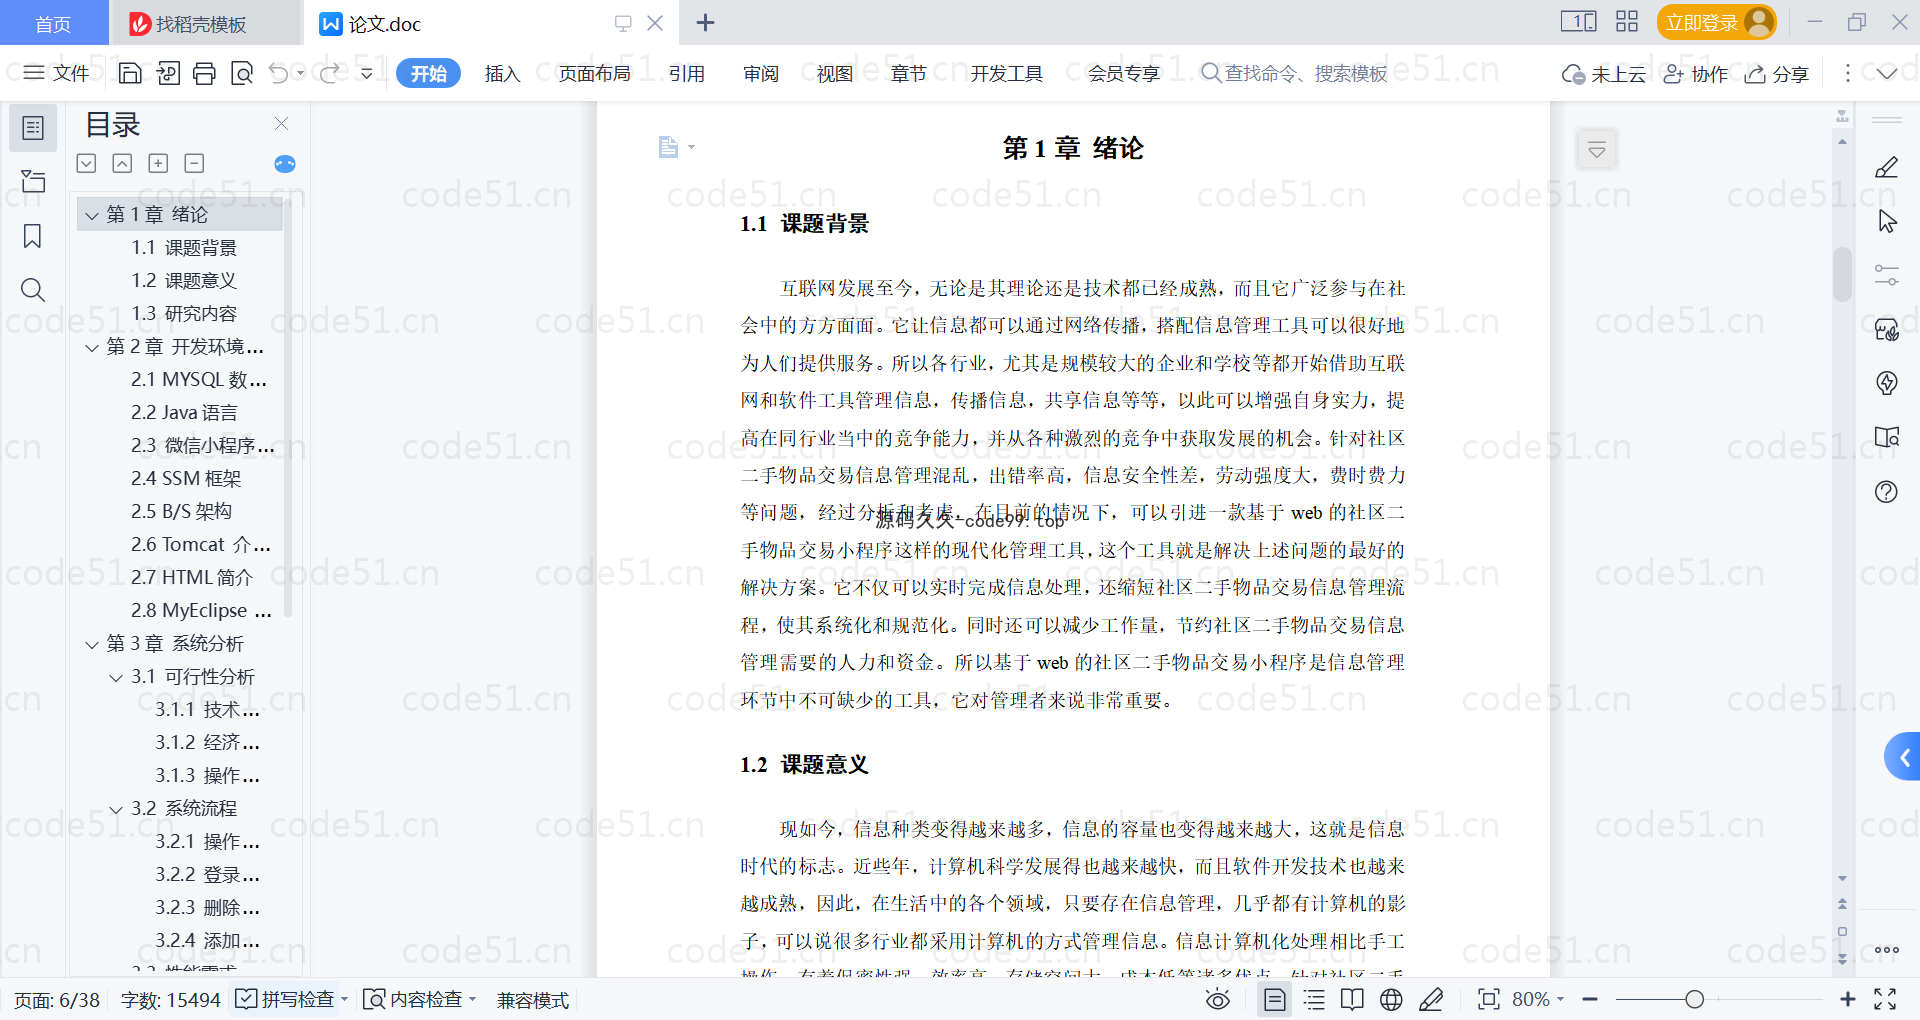Switch to the 引用 ribbon tab

(687, 73)
